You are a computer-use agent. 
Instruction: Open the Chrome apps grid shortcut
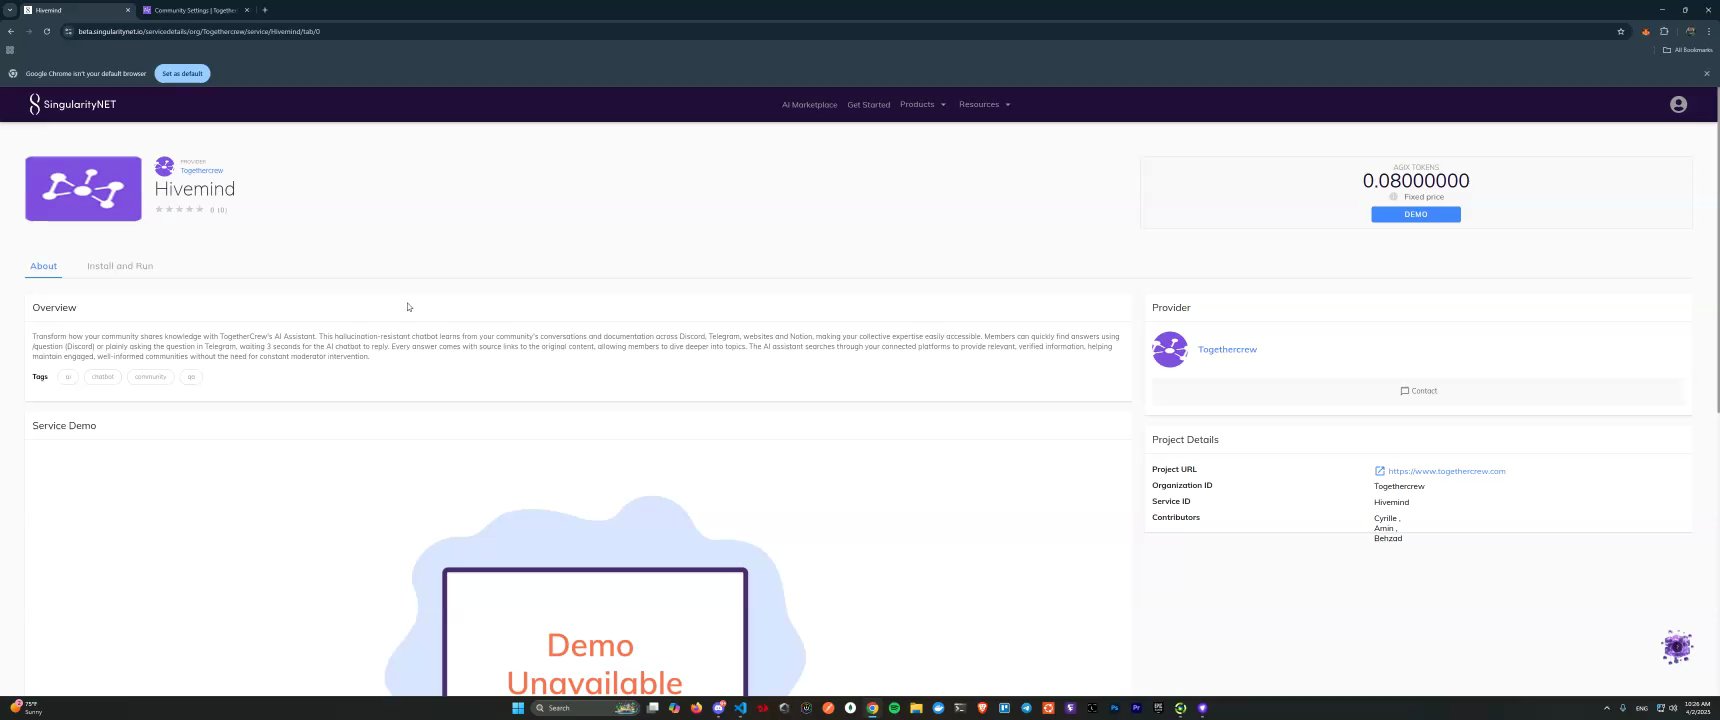point(10,49)
